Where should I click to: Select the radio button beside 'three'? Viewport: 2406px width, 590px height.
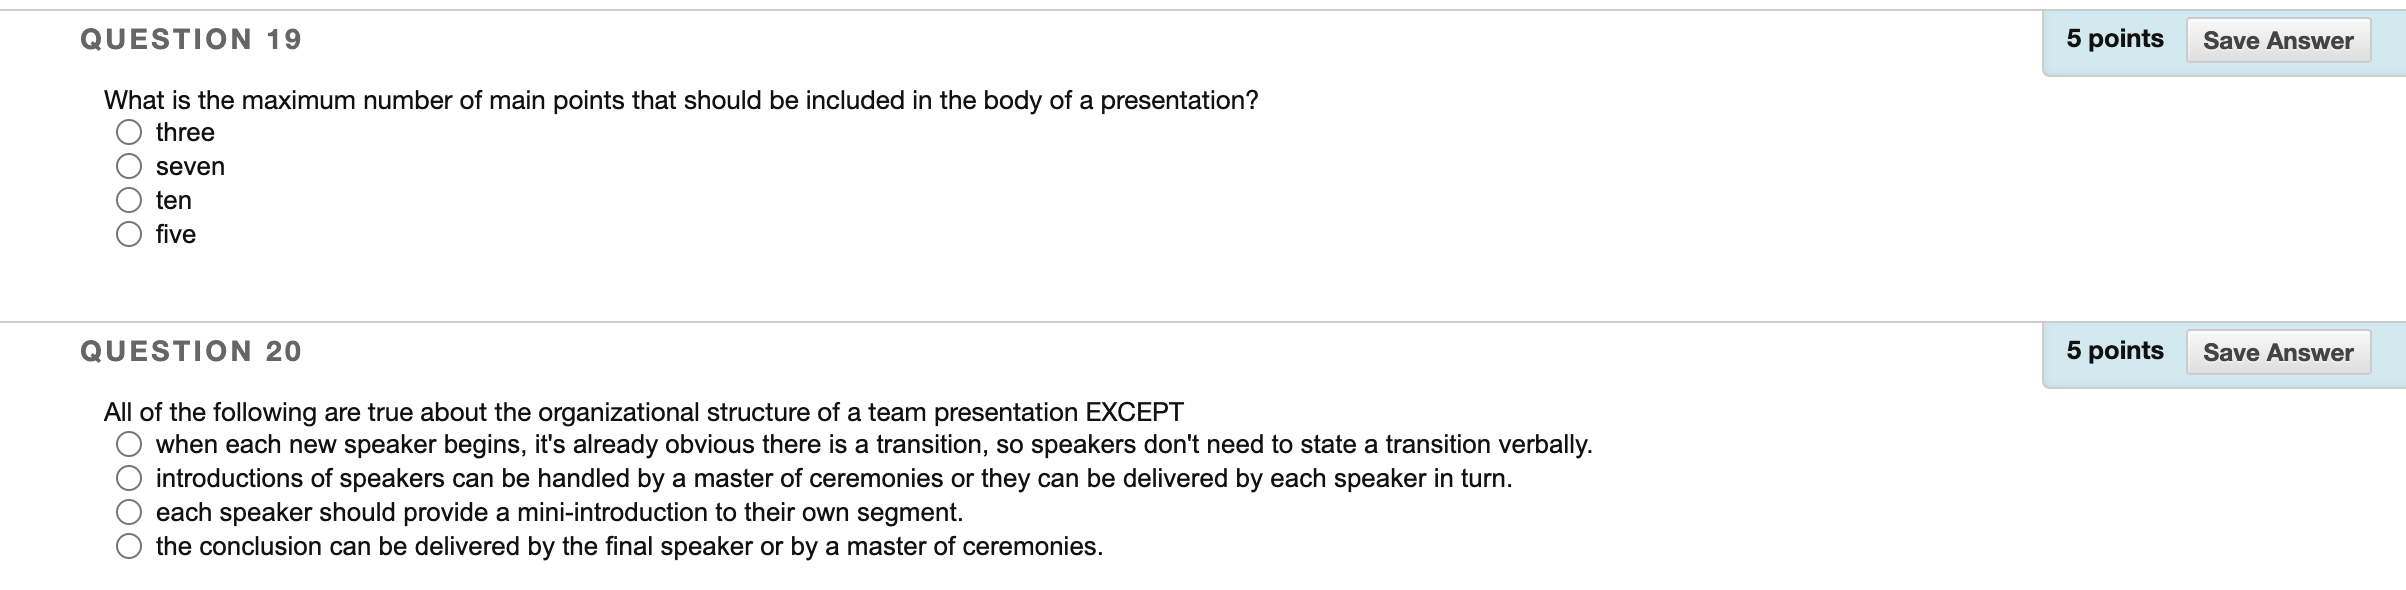(129, 132)
